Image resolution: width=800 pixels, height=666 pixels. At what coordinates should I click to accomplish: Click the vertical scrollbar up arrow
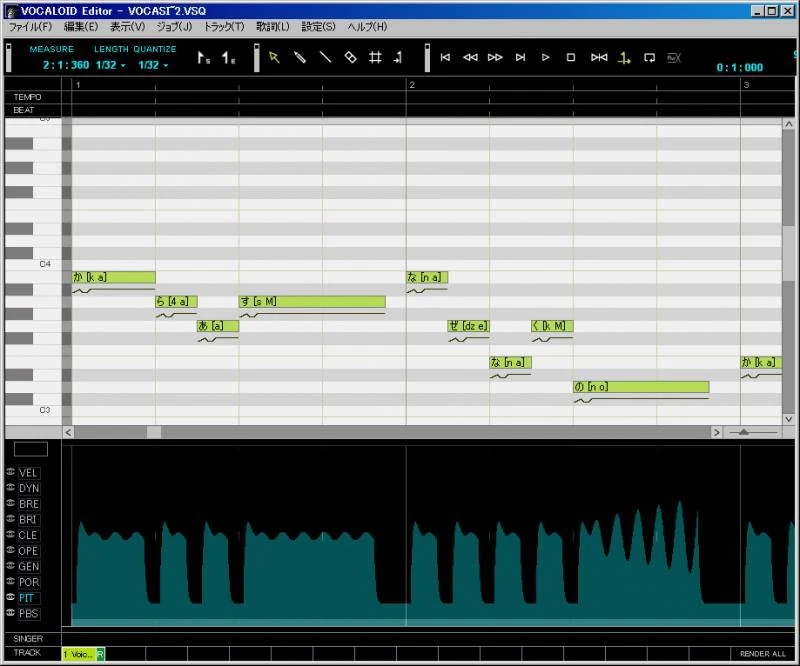[789, 124]
